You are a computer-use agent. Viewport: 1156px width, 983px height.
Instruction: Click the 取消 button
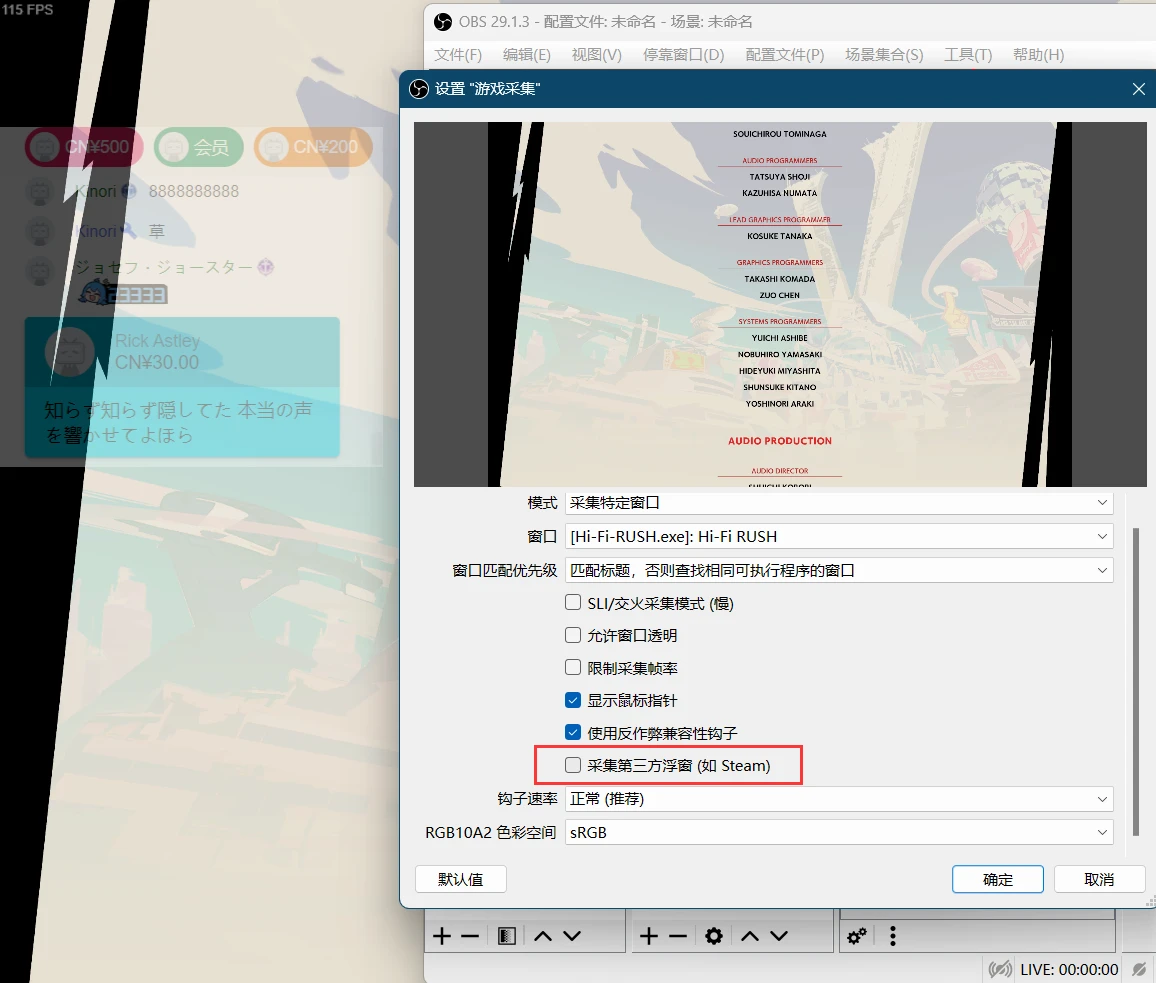(x=1099, y=880)
